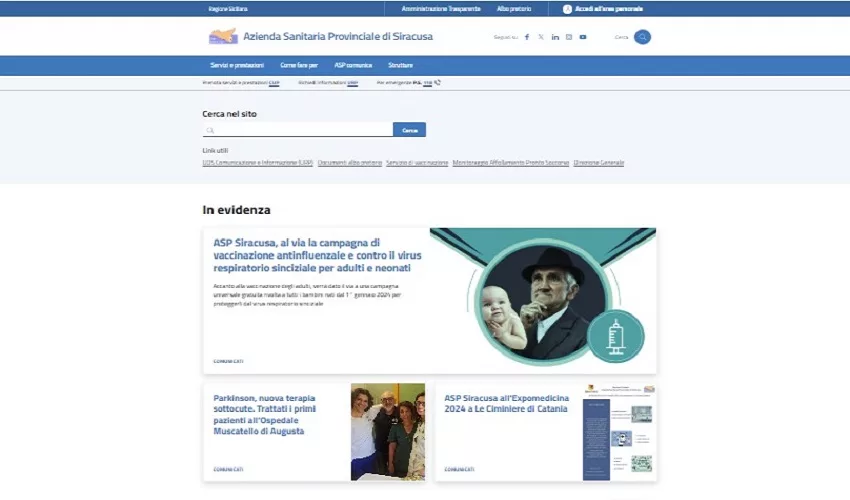The width and height of the screenshot is (850, 500).
Task: Open the Albo pretorio link
Action: [x=515, y=8]
